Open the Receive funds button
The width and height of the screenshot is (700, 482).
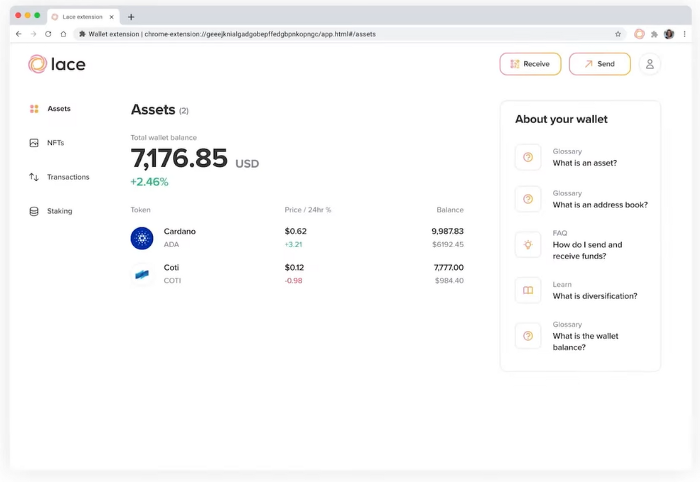click(530, 64)
